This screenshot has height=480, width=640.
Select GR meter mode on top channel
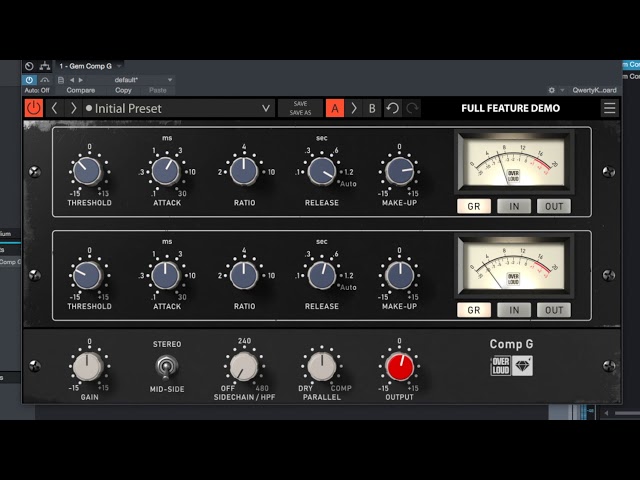coord(474,207)
